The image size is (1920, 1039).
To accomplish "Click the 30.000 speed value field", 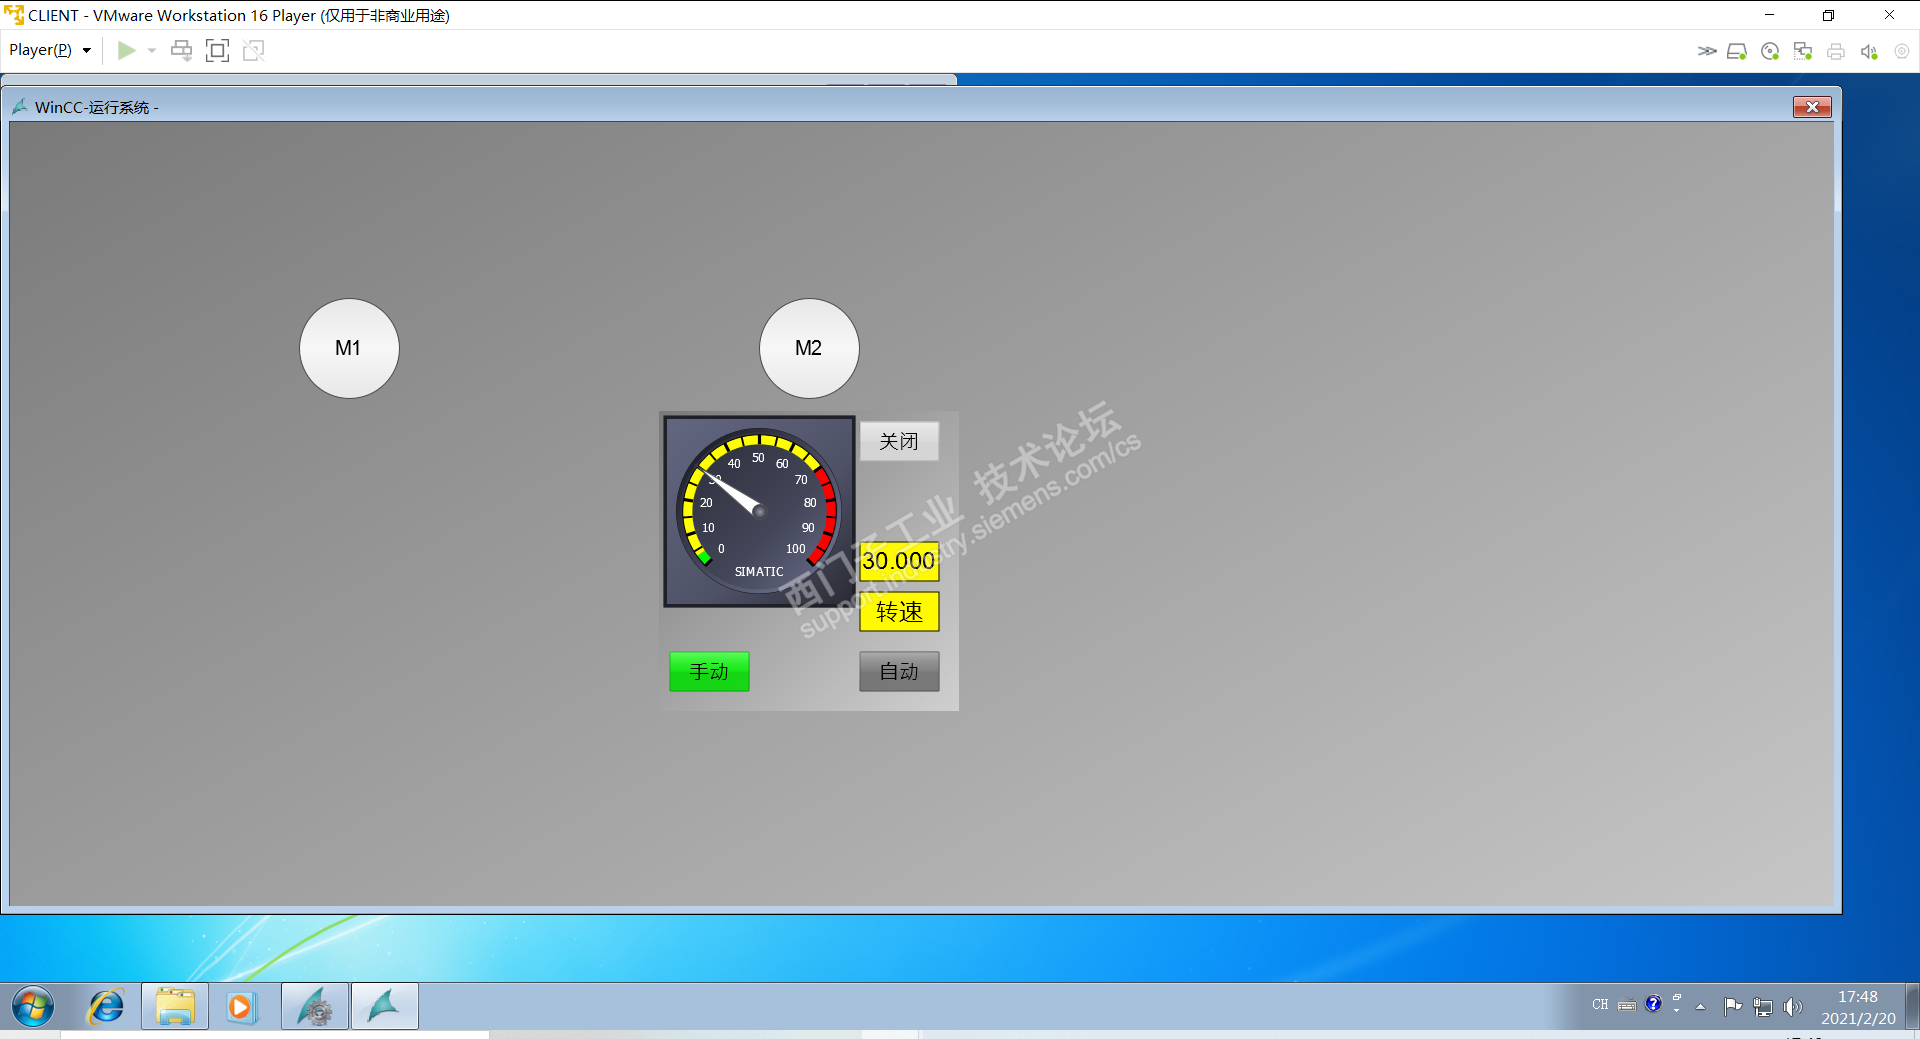I will [899, 561].
